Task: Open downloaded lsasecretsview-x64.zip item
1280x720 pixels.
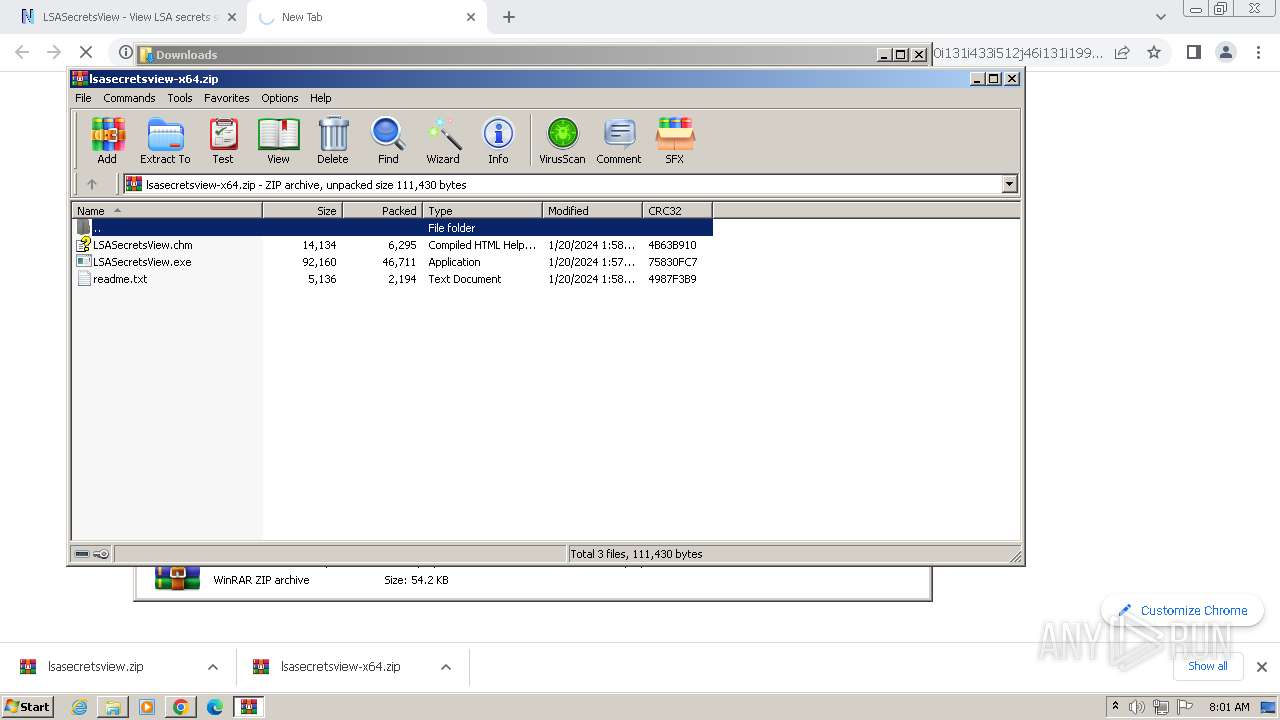Action: 340,667
